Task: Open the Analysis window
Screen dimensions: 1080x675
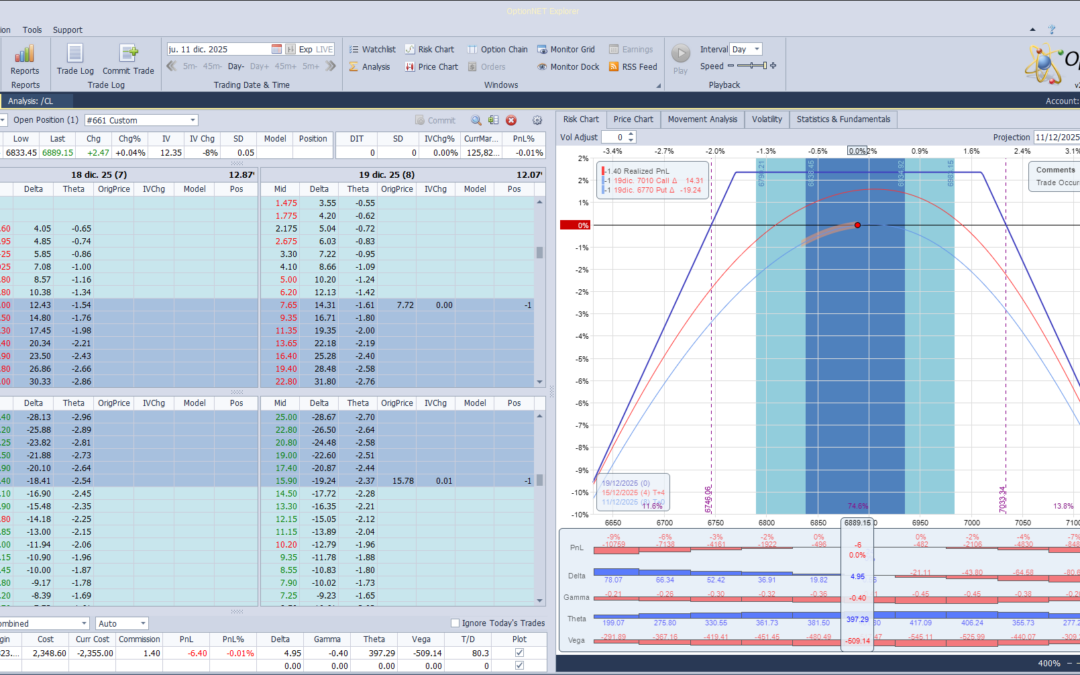Action: click(x=369, y=67)
